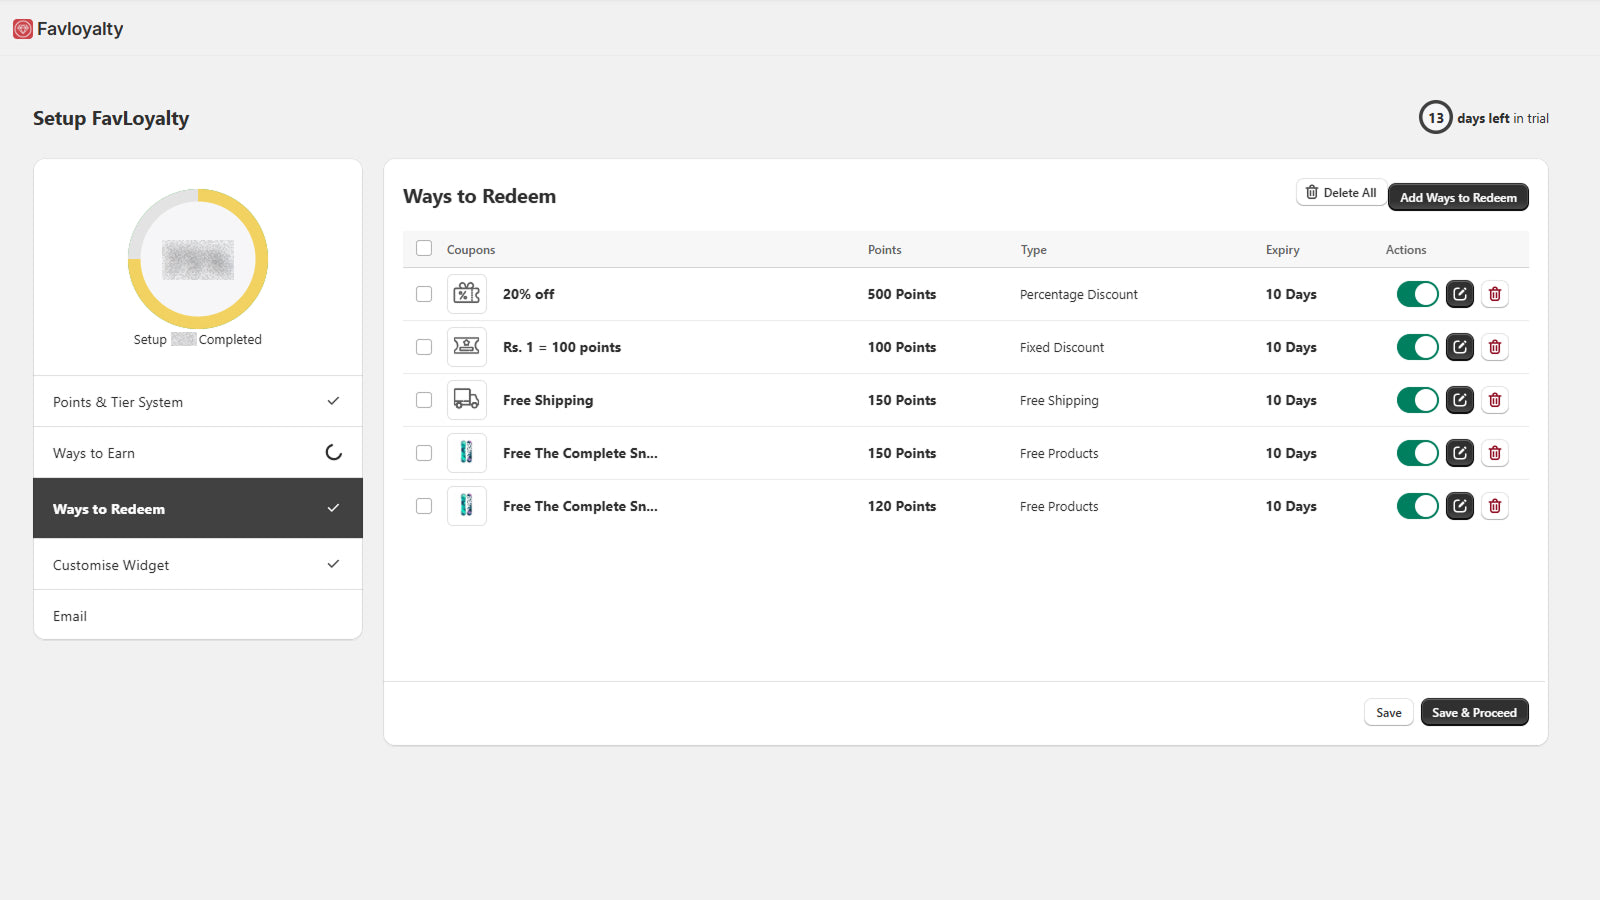Disable the toggle for 20% off coupon
This screenshot has height=900, width=1600.
coord(1417,294)
